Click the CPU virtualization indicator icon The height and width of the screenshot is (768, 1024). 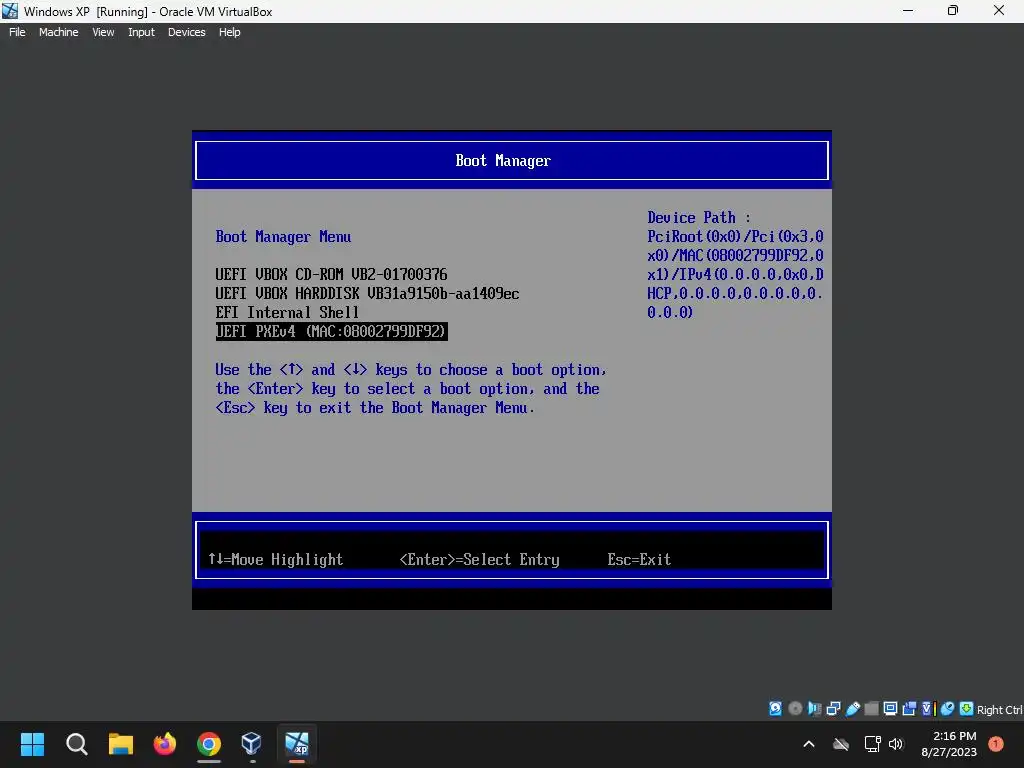coord(929,709)
